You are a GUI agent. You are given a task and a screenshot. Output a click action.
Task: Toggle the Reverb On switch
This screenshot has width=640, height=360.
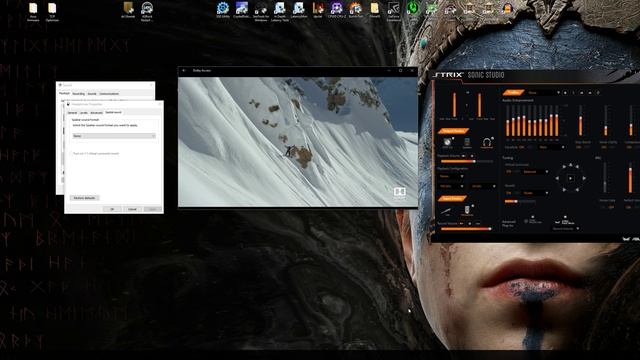tap(509, 193)
